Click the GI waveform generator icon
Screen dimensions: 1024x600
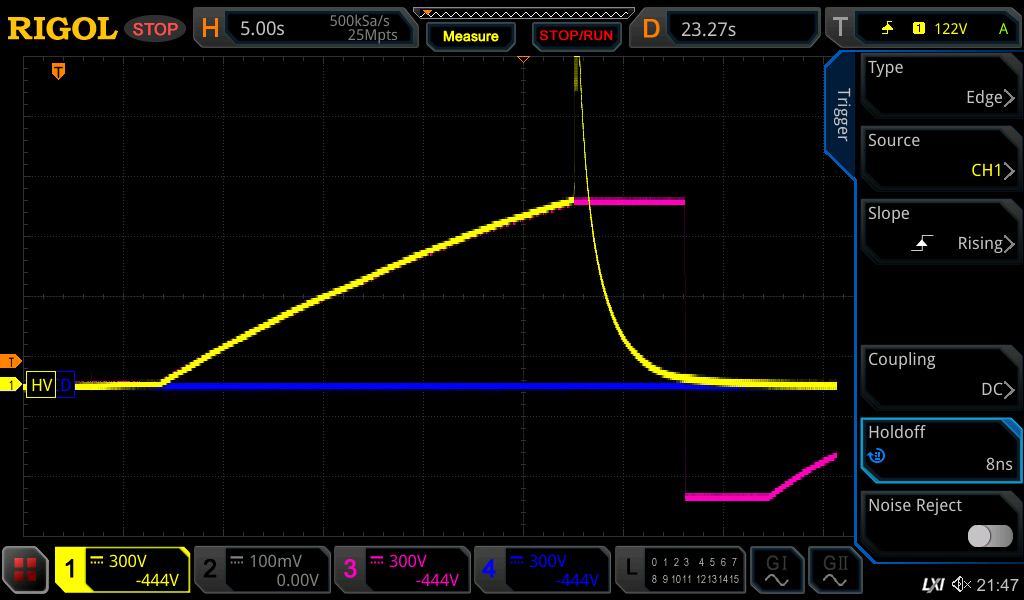776,571
